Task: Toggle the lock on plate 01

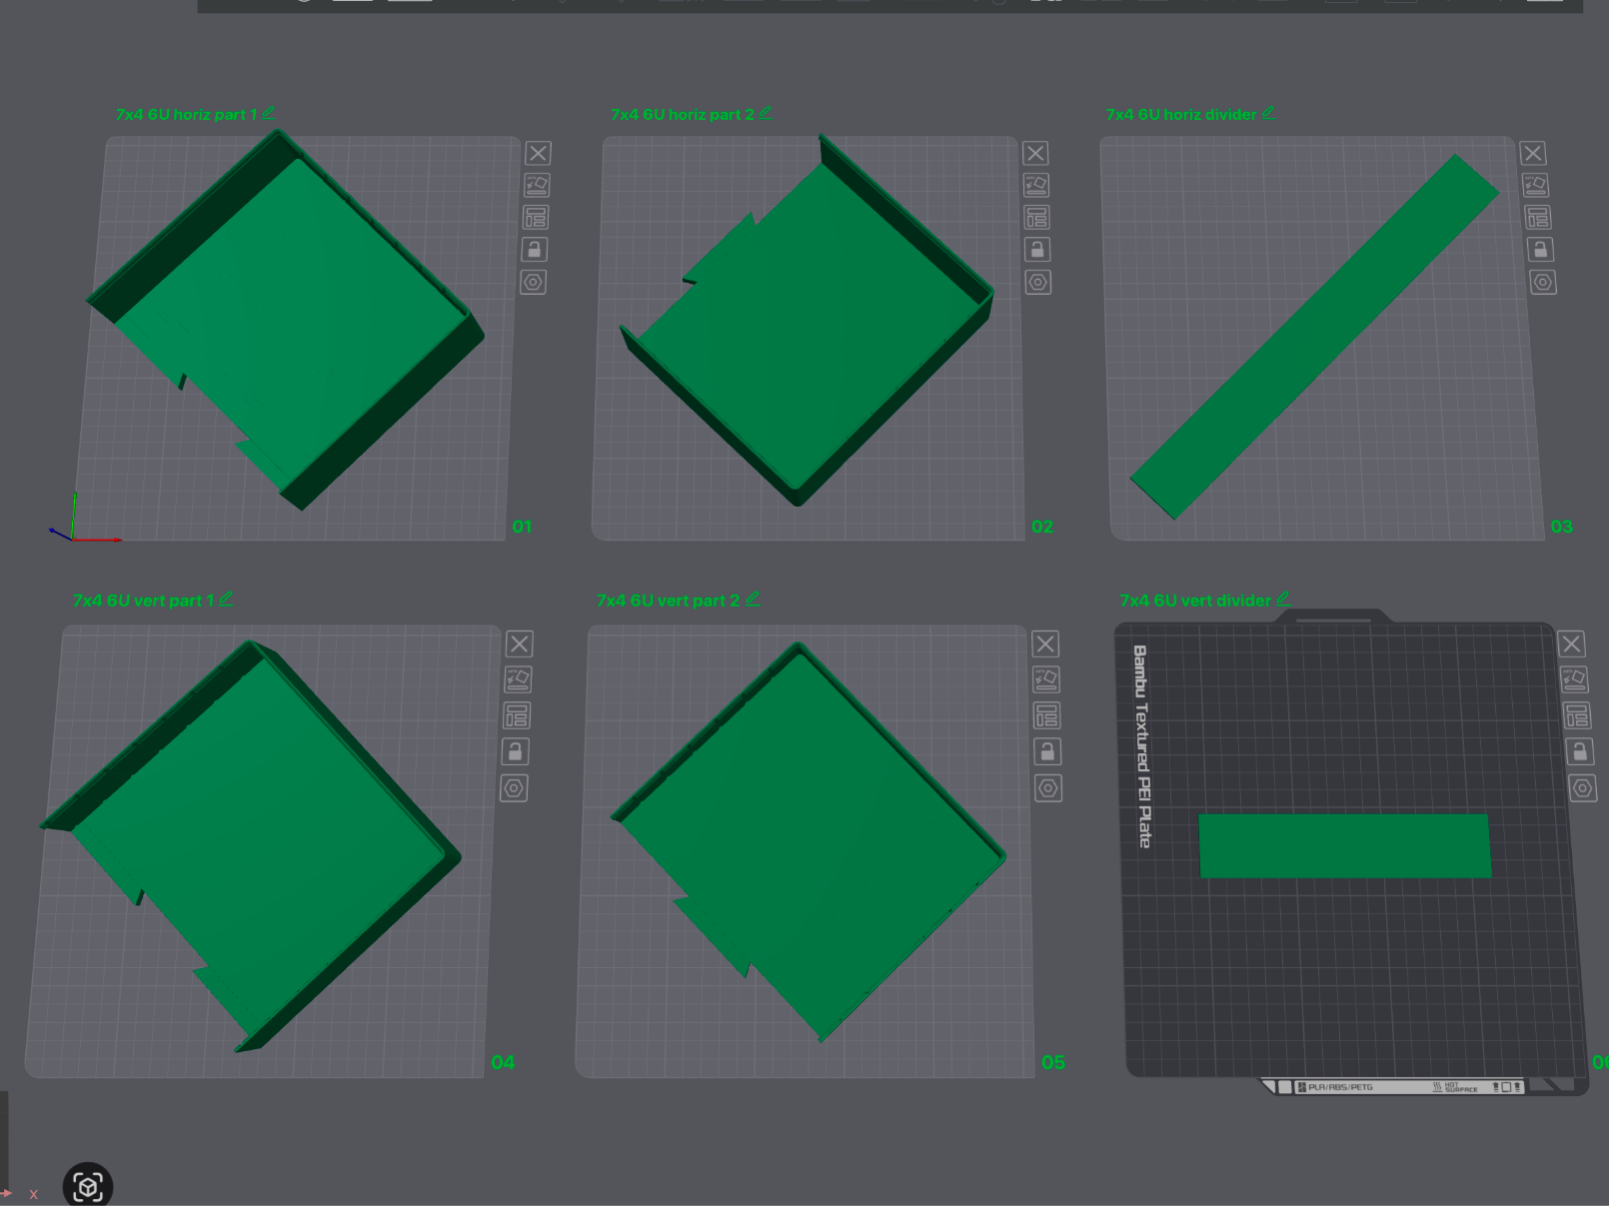Action: [x=534, y=249]
